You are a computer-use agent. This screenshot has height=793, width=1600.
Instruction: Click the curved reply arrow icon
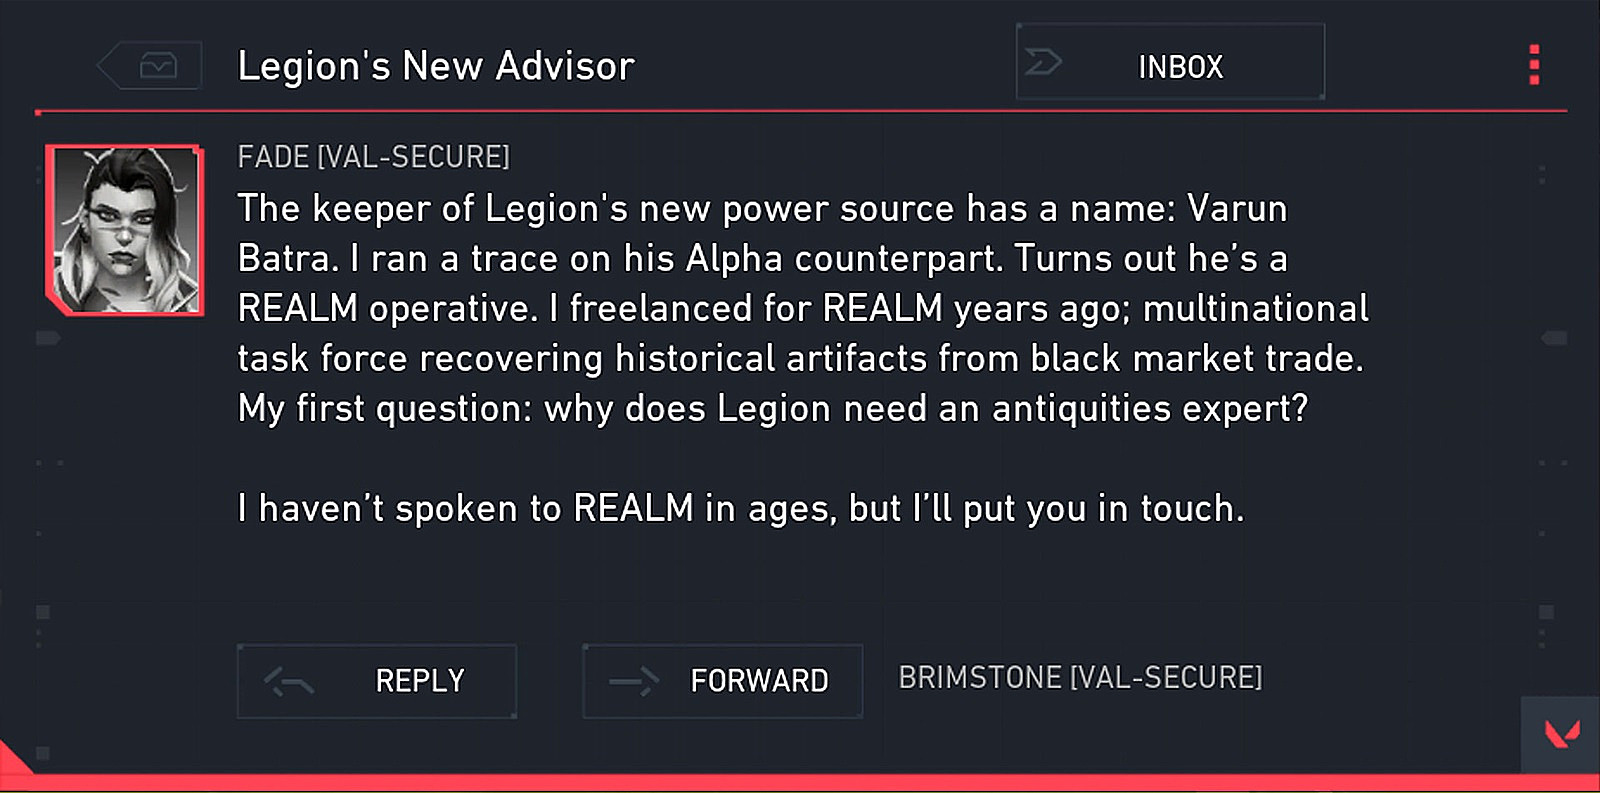click(289, 682)
